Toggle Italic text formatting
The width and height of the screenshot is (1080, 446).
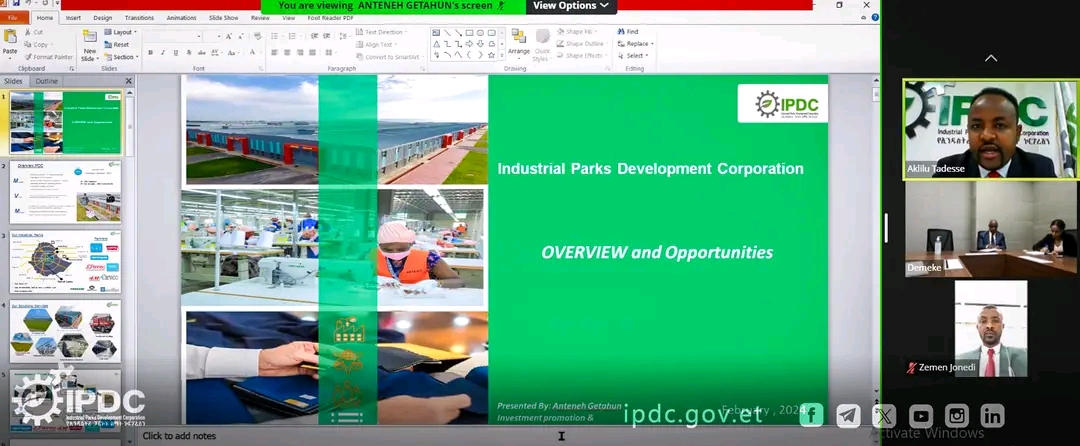click(x=163, y=52)
